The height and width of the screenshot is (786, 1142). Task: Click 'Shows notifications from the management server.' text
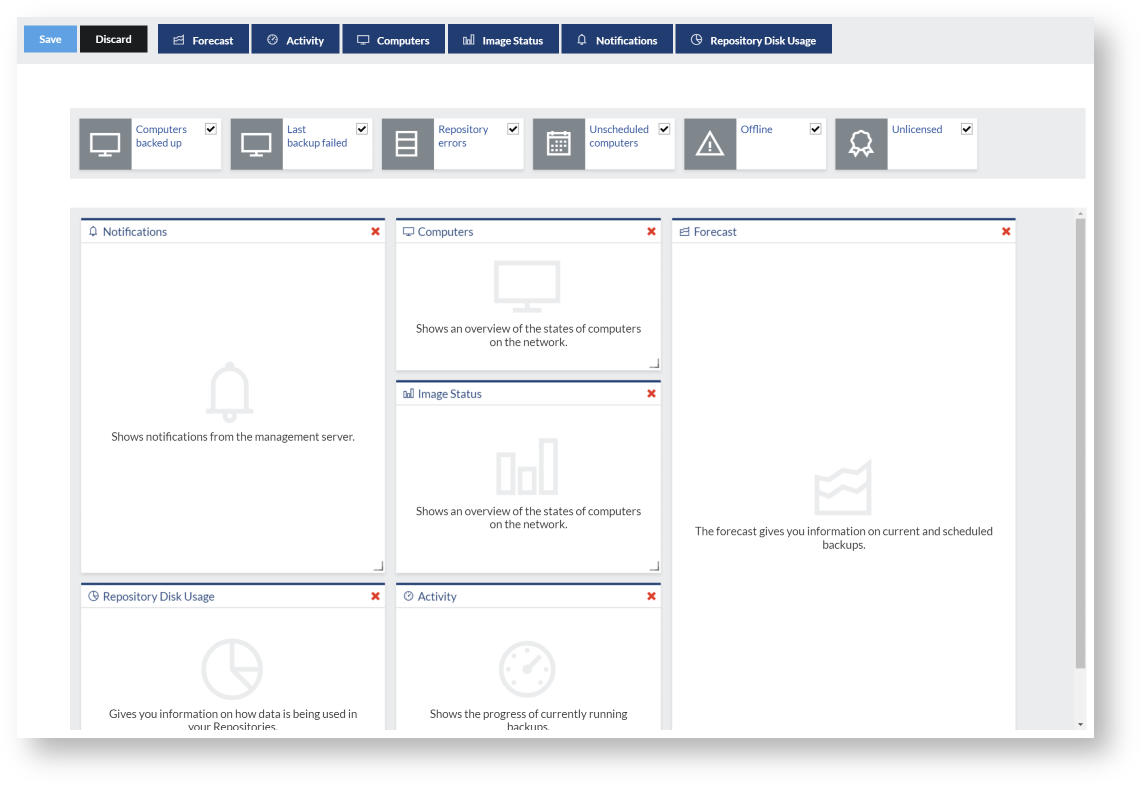[x=233, y=437]
